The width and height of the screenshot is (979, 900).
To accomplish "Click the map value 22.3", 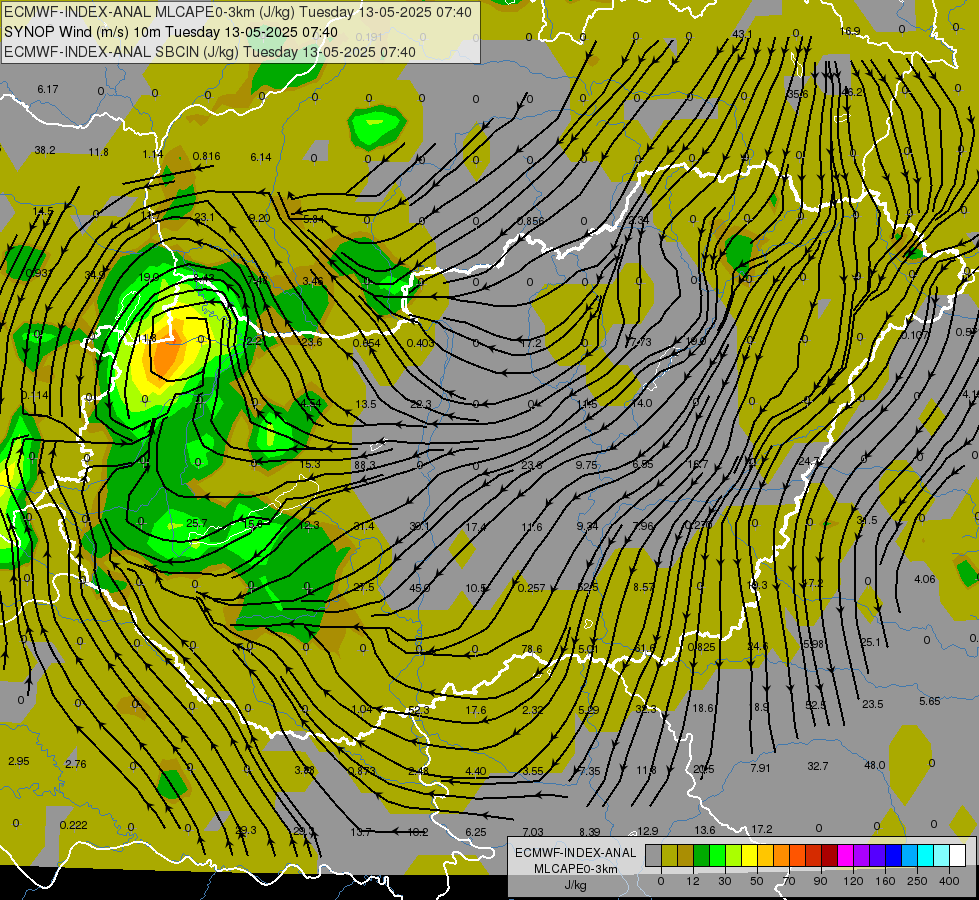I will 421,404.
